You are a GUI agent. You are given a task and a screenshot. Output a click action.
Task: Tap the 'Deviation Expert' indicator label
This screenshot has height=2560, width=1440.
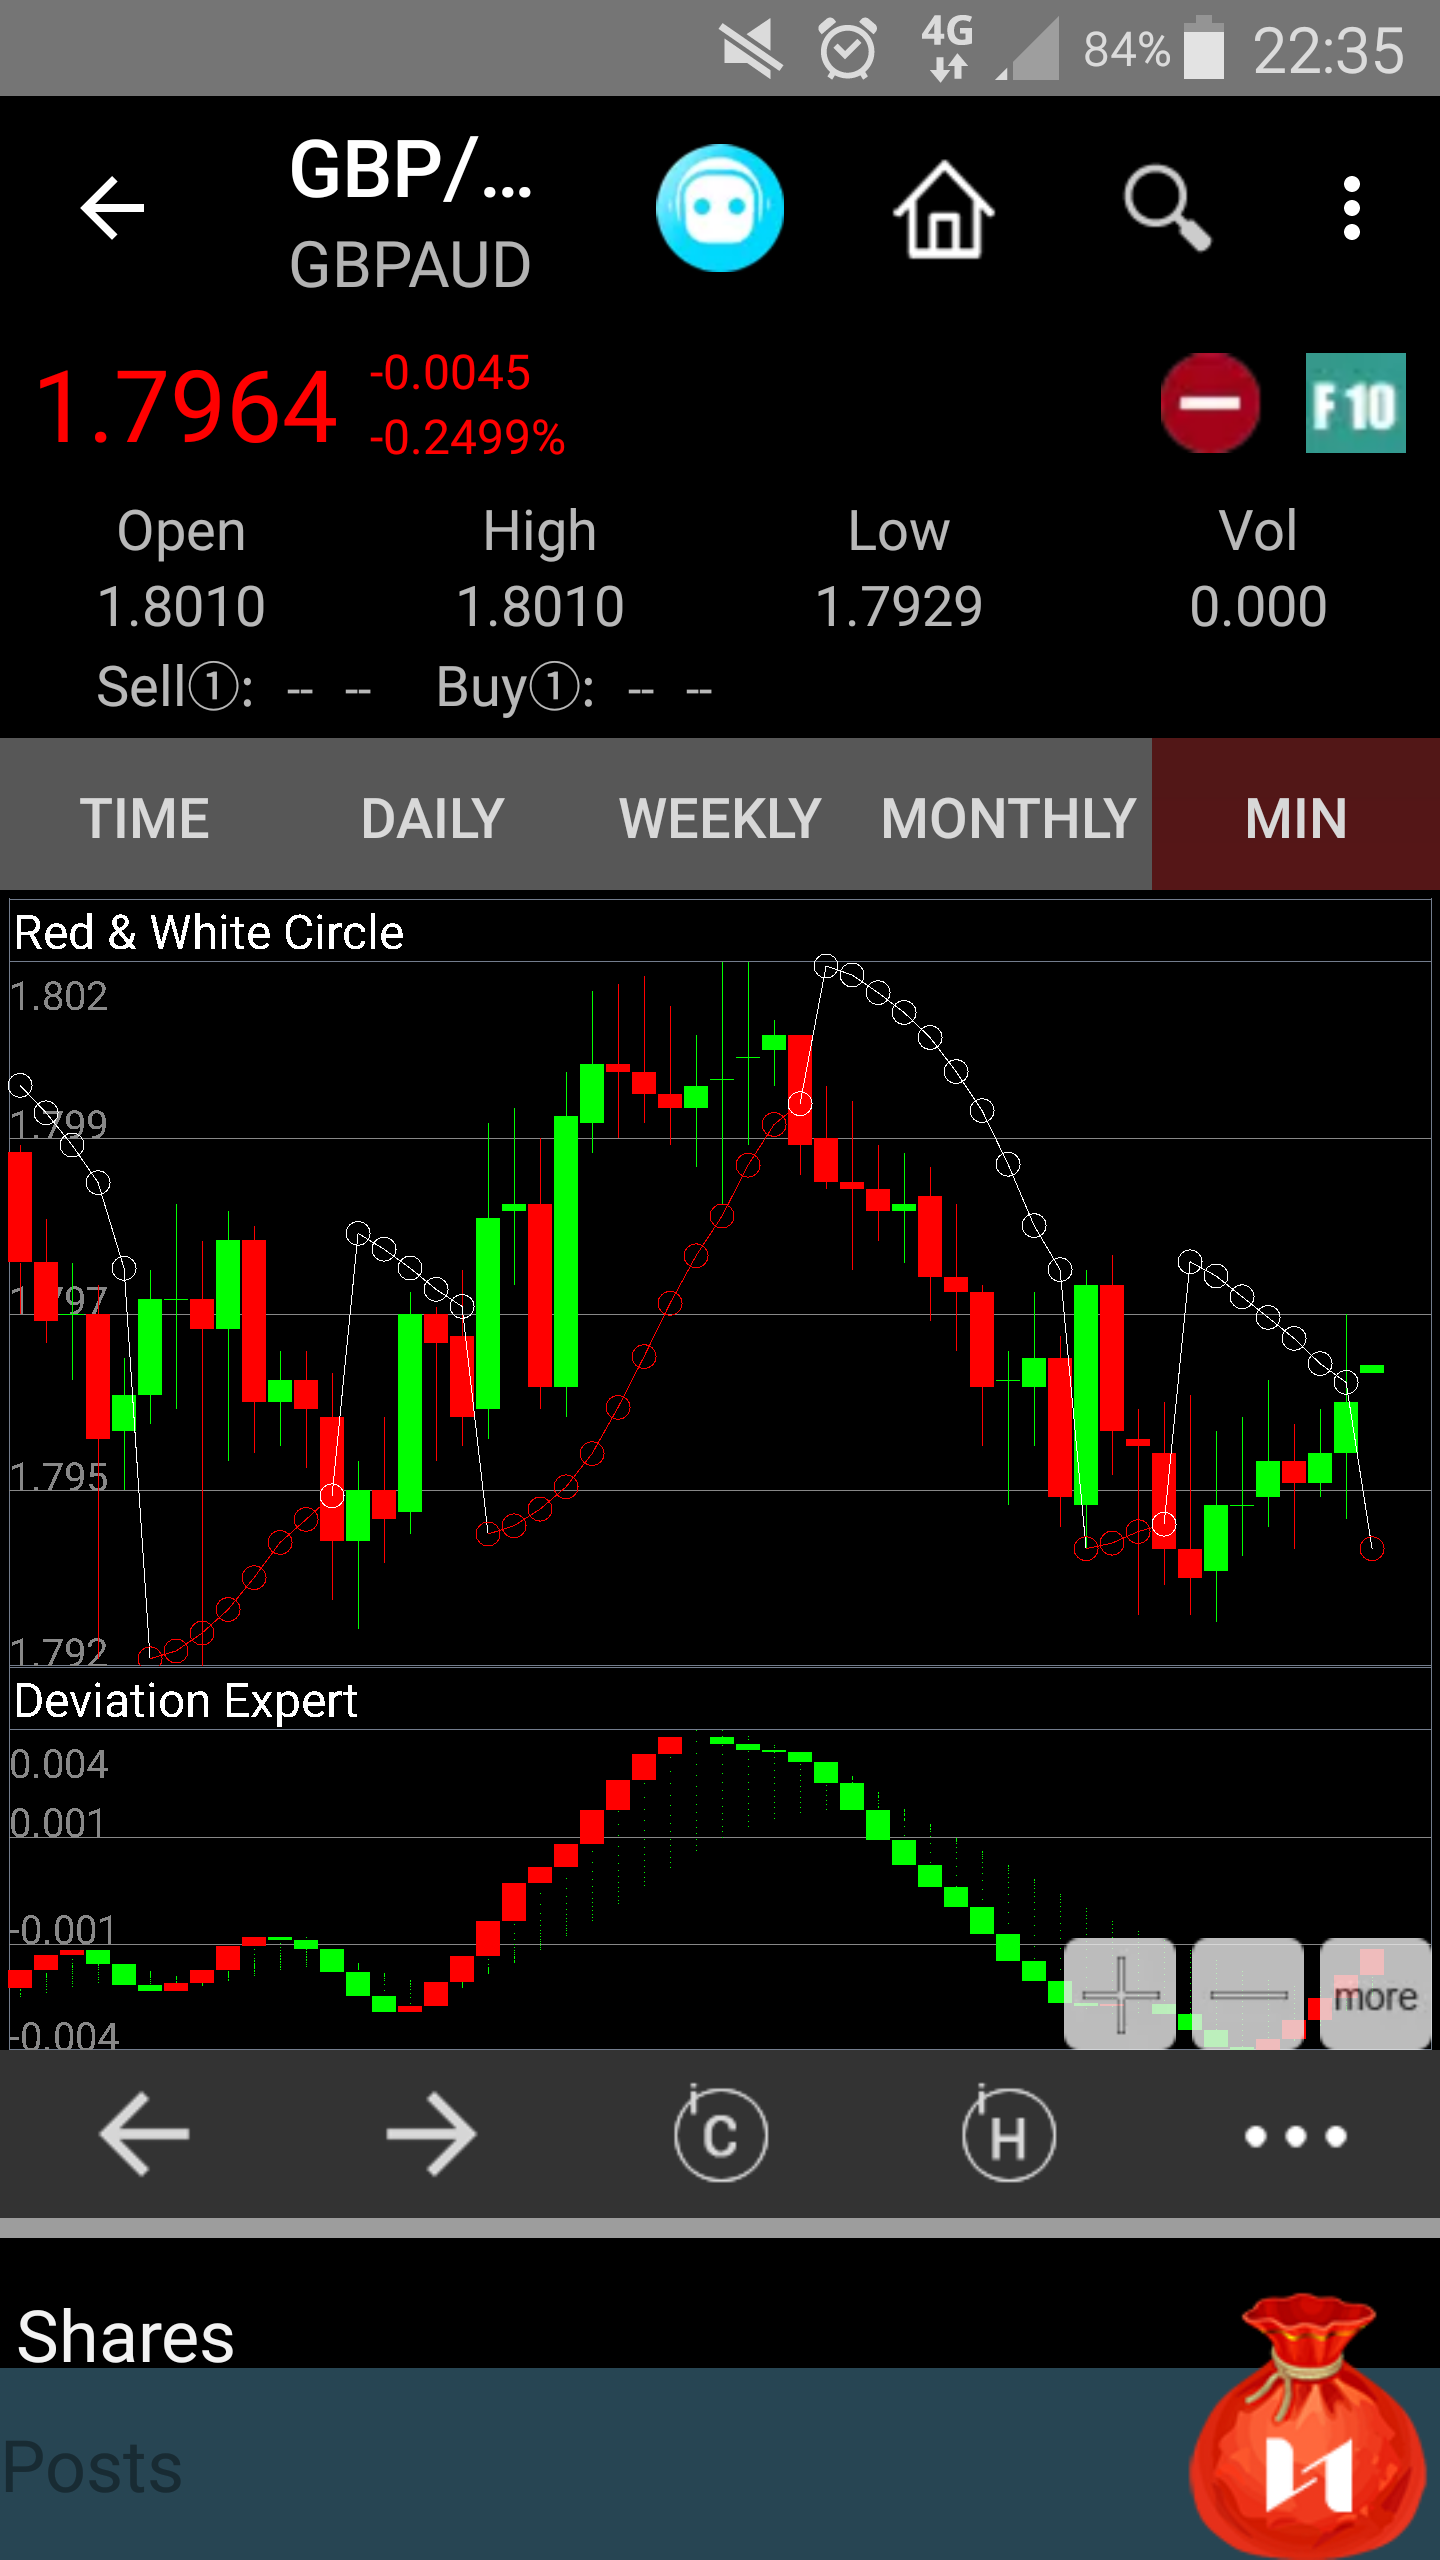pos(186,1700)
